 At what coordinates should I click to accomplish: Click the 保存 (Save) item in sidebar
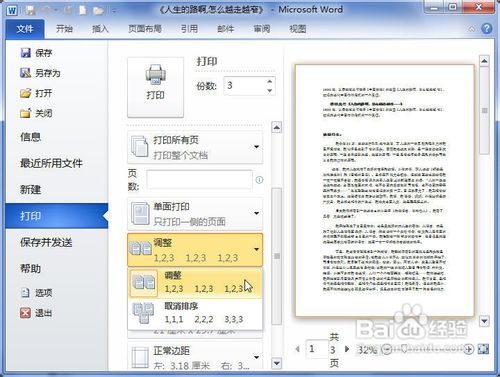pyautogui.click(x=36, y=53)
